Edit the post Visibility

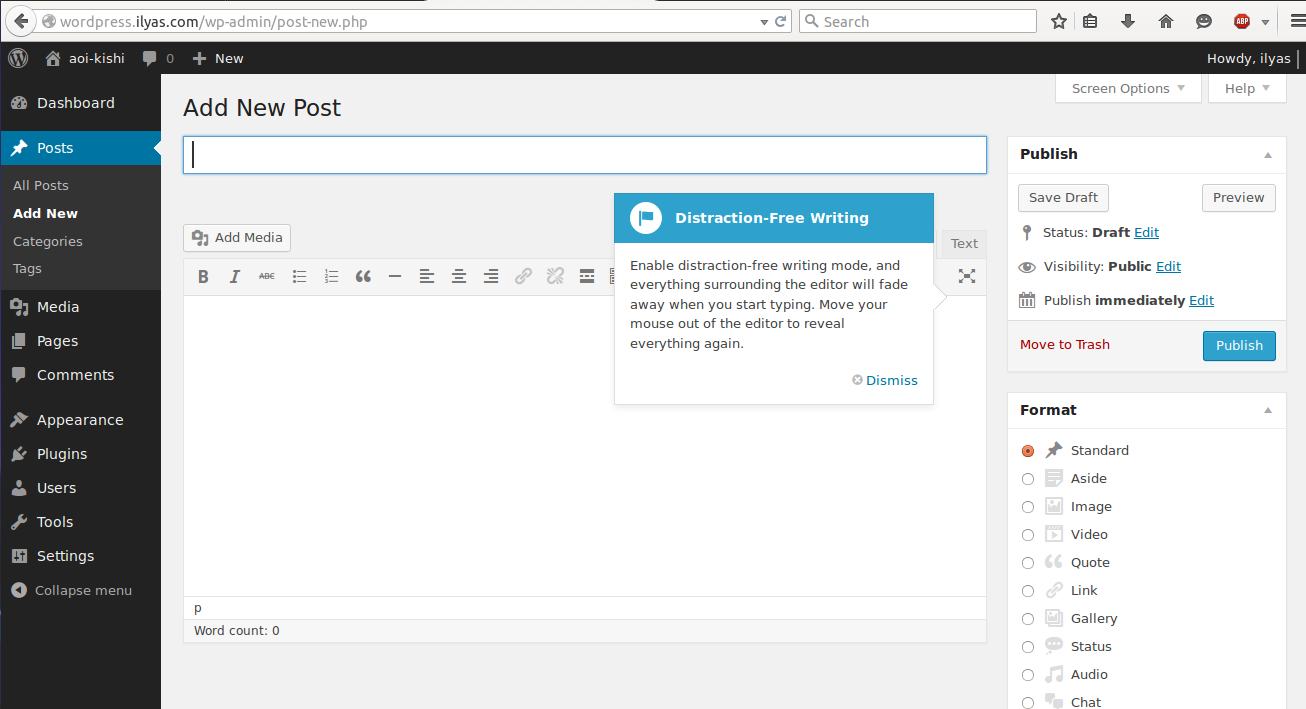point(1168,266)
